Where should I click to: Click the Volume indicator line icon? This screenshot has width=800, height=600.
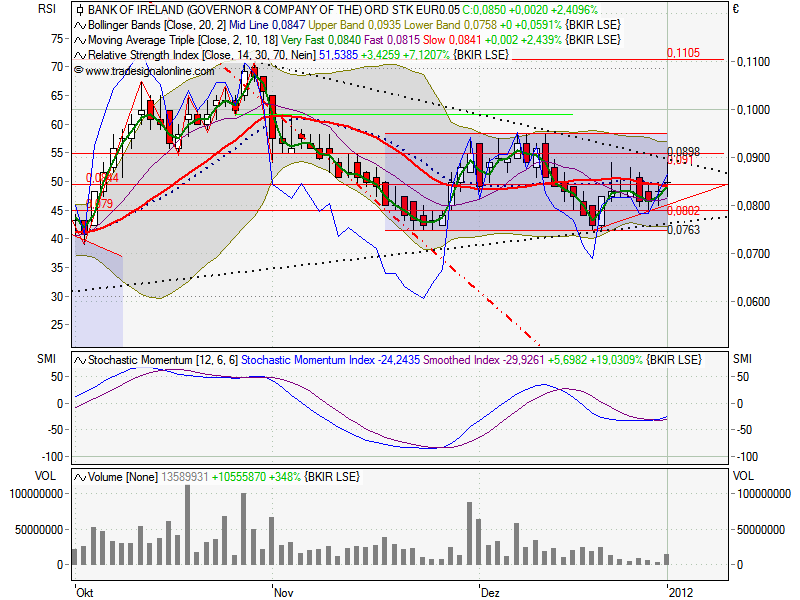[x=80, y=477]
